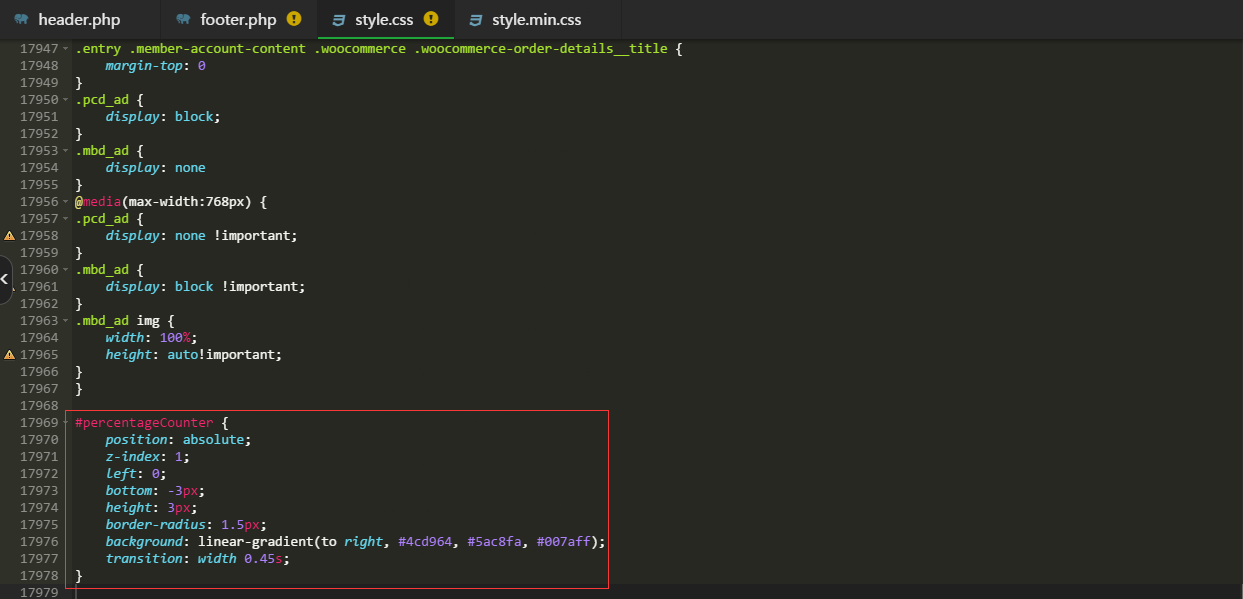Open the style.min.css tab
The height and width of the screenshot is (599, 1243).
[536, 20]
